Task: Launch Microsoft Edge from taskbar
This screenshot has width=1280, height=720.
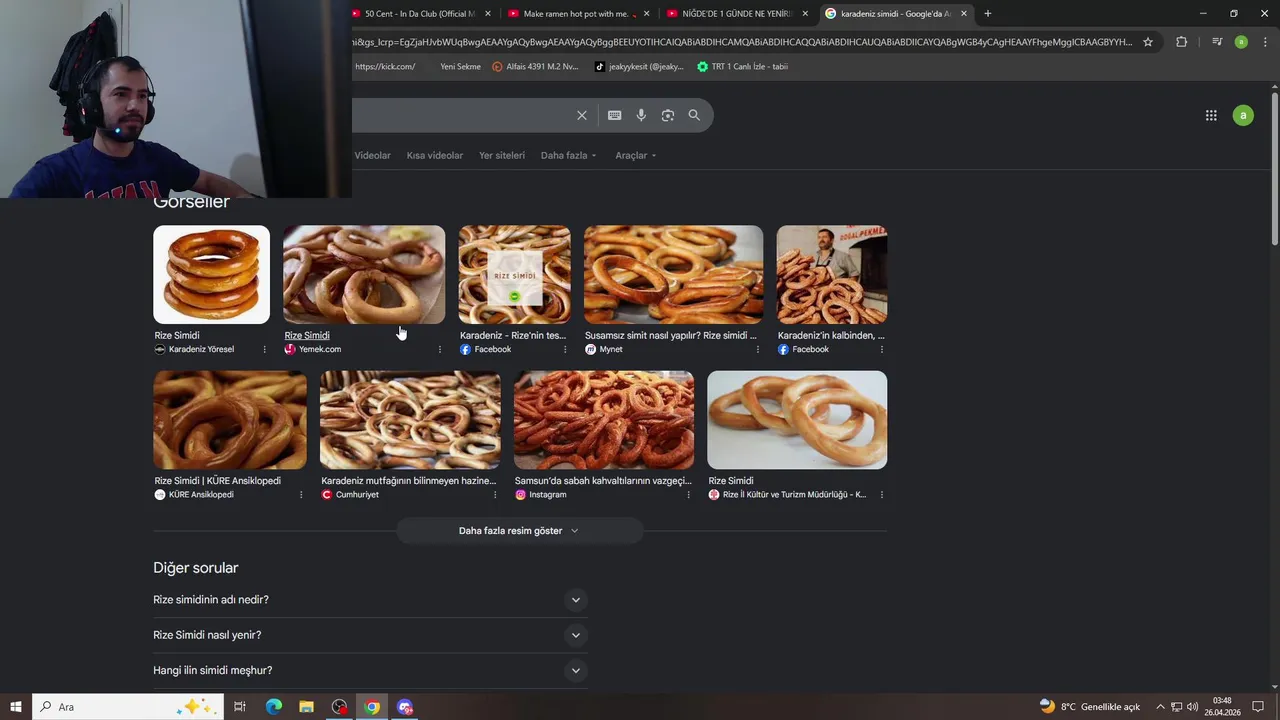Action: tap(273, 706)
